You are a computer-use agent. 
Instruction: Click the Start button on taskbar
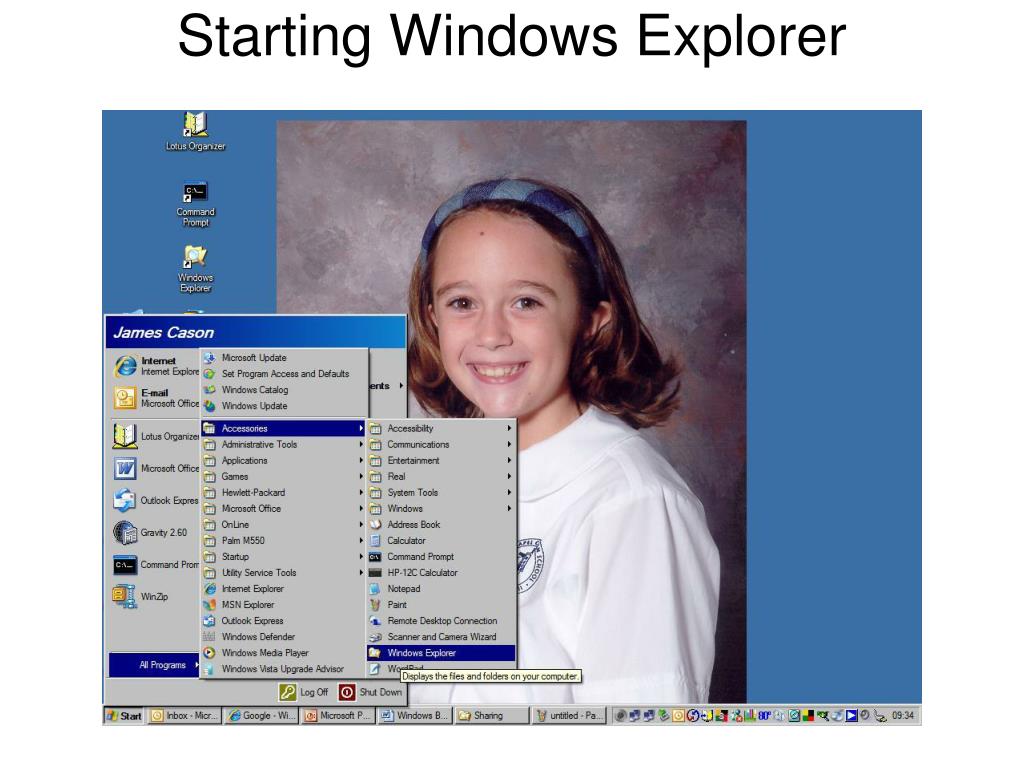click(x=123, y=716)
